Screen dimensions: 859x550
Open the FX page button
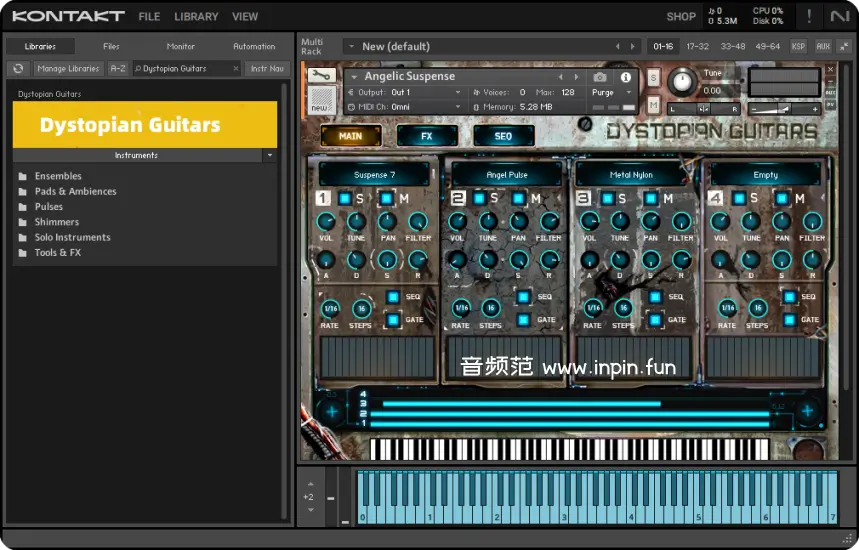point(427,136)
